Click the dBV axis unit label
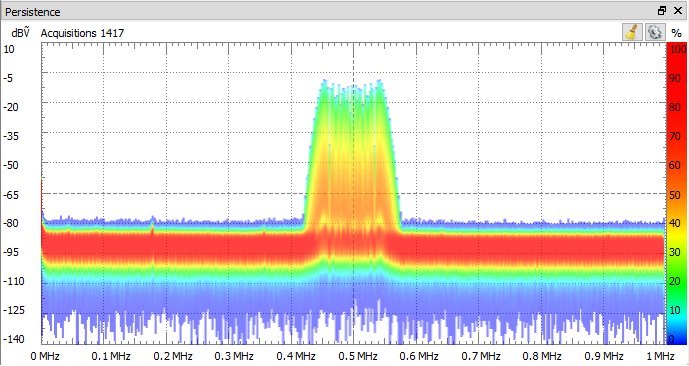The height and width of the screenshot is (366, 689). (x=20, y=33)
